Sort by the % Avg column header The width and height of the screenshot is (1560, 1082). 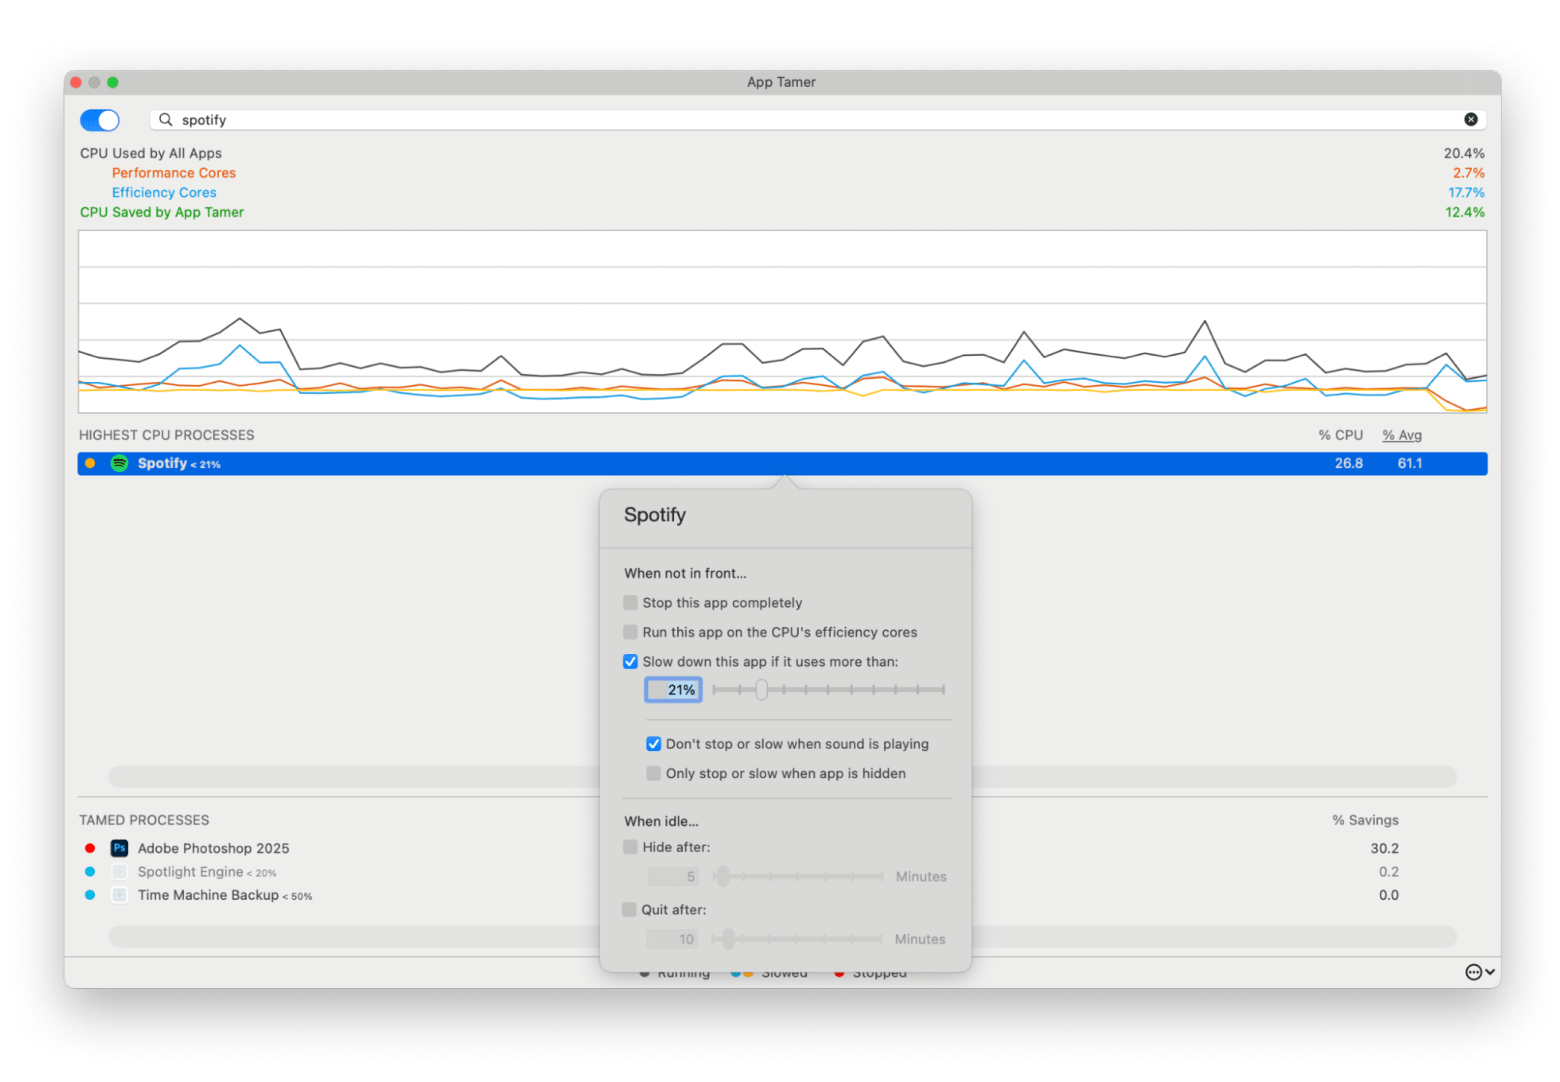click(1402, 435)
